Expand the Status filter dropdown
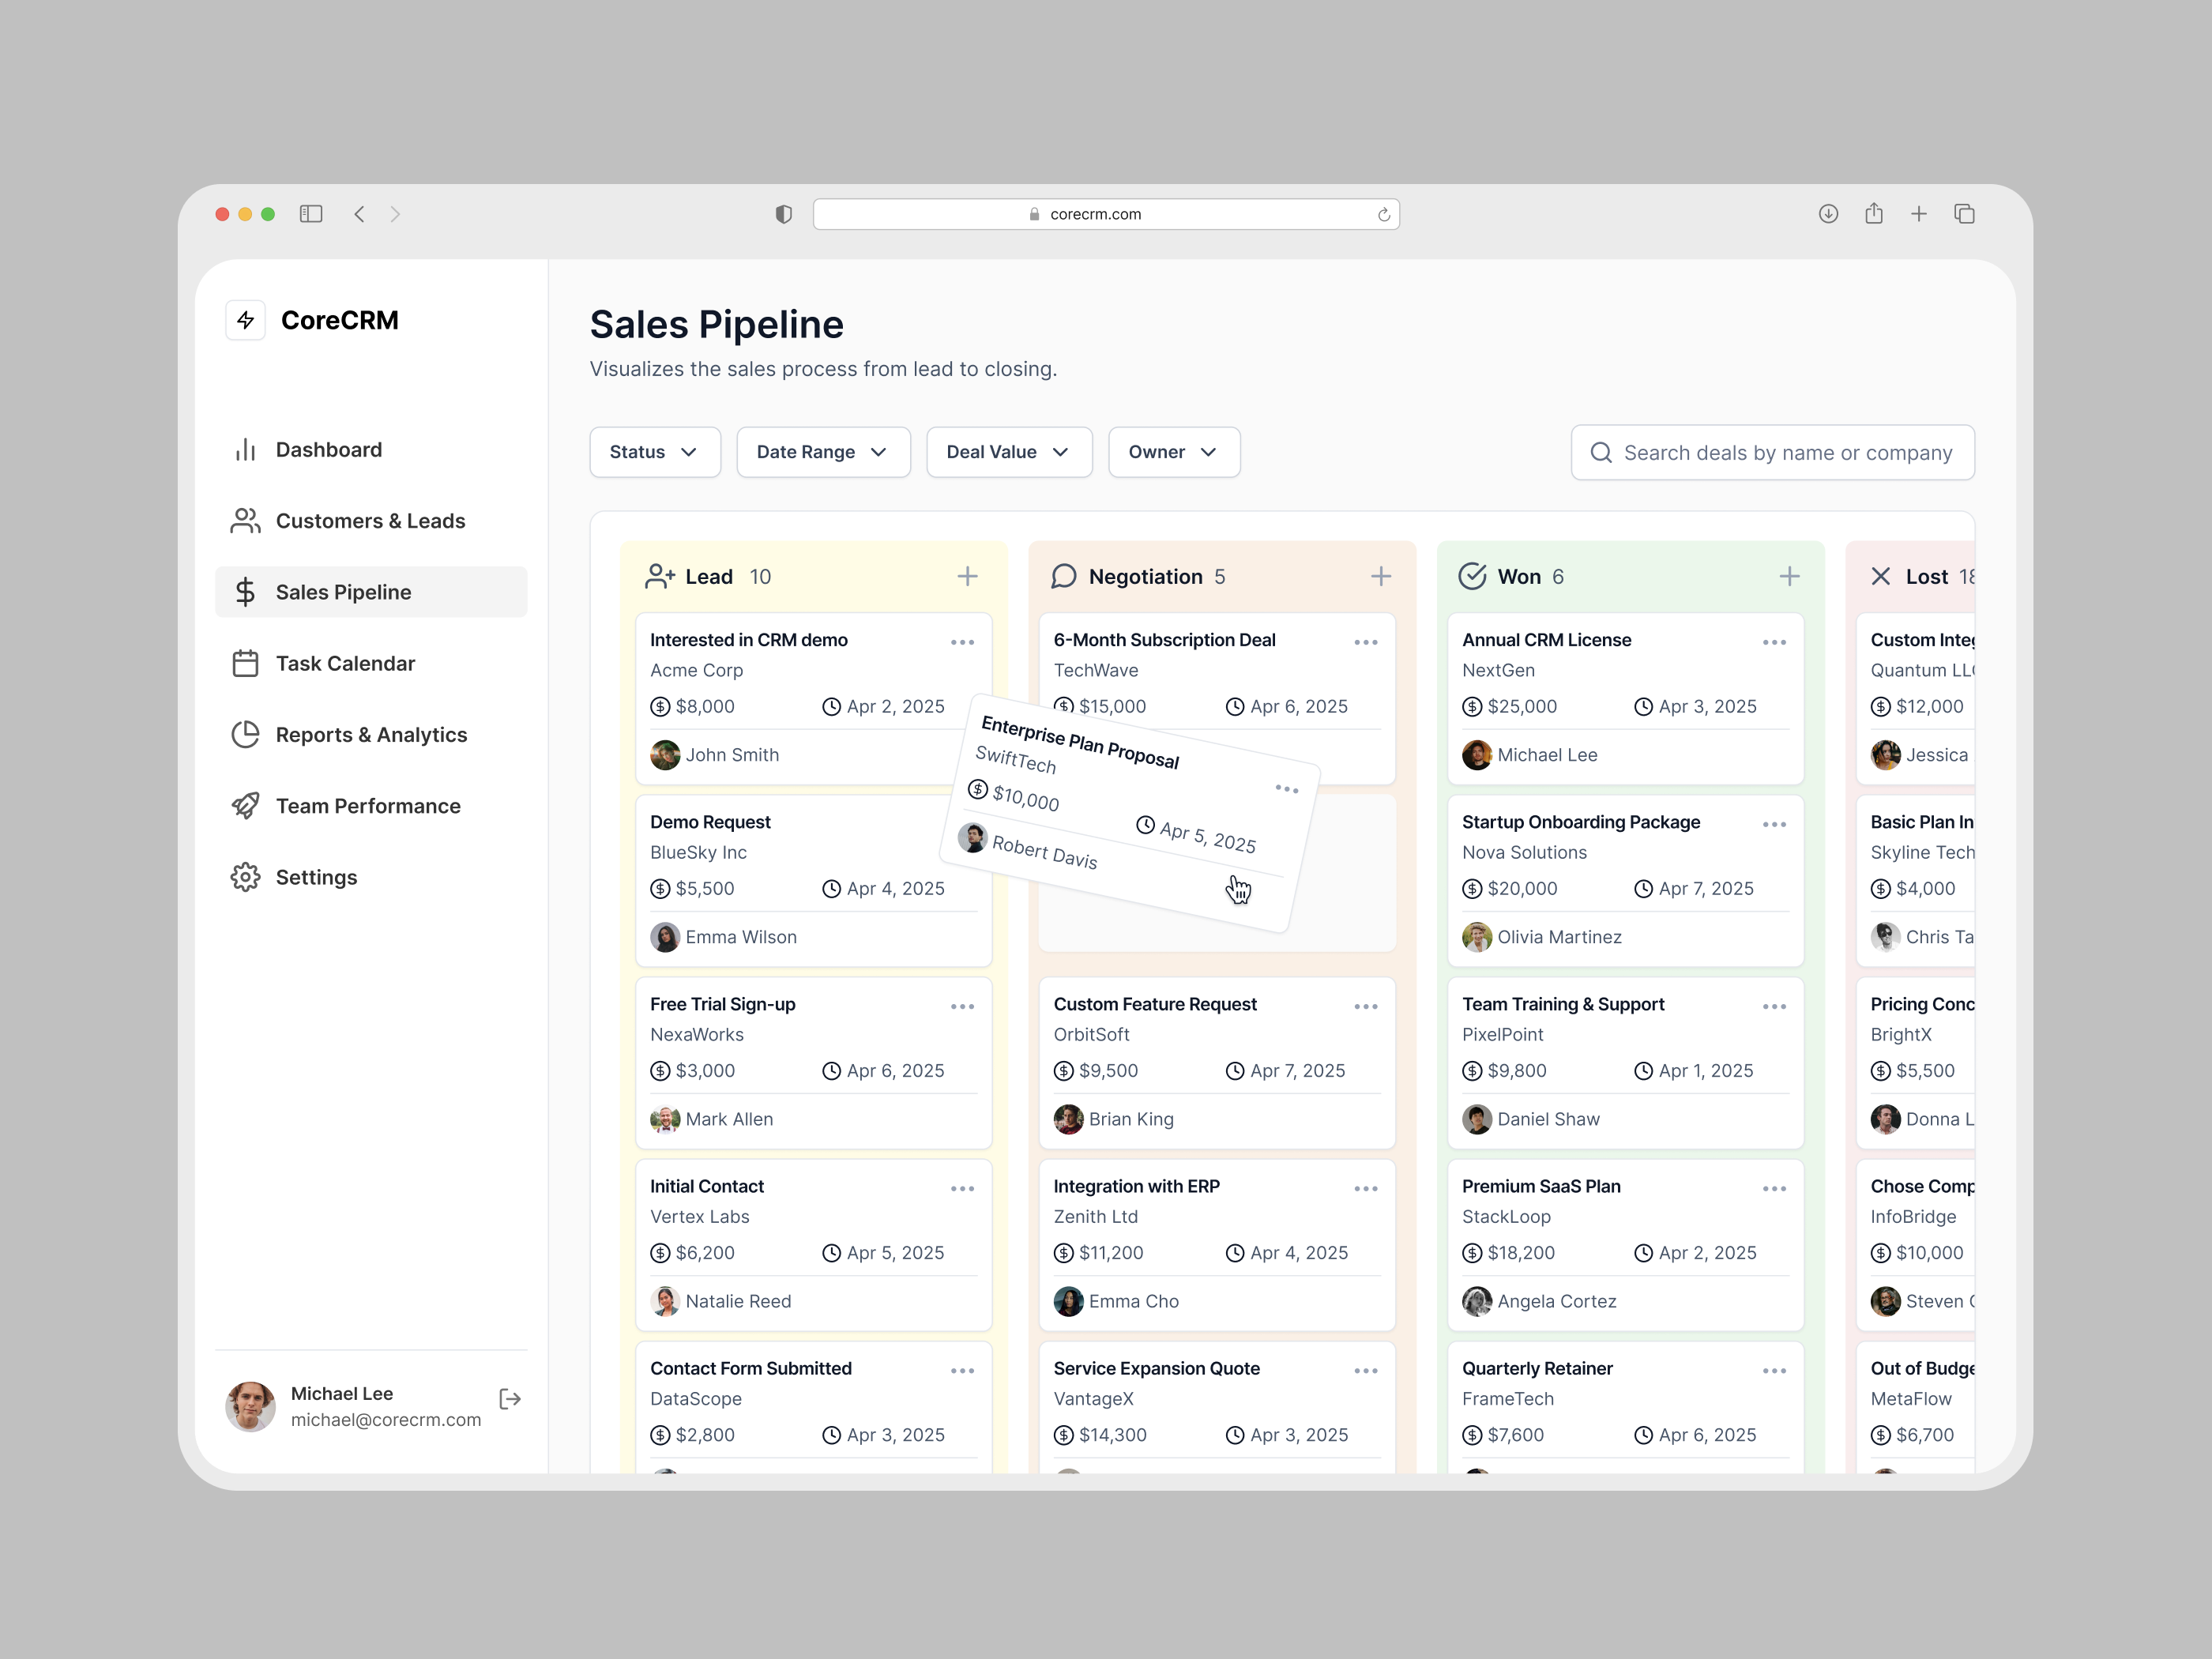2212x1659 pixels. tap(654, 452)
